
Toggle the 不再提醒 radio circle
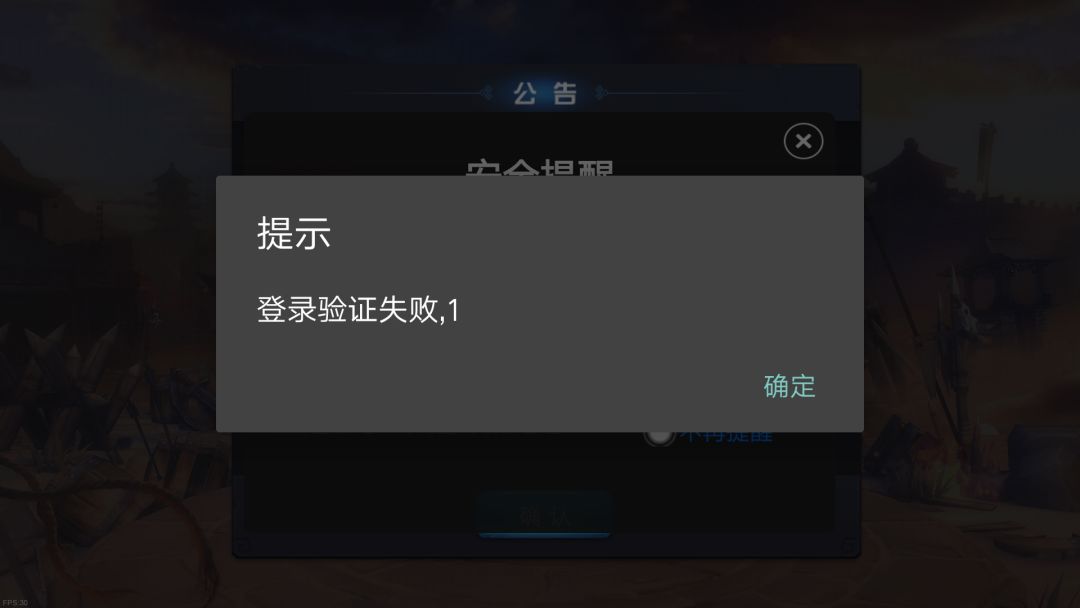[658, 437]
